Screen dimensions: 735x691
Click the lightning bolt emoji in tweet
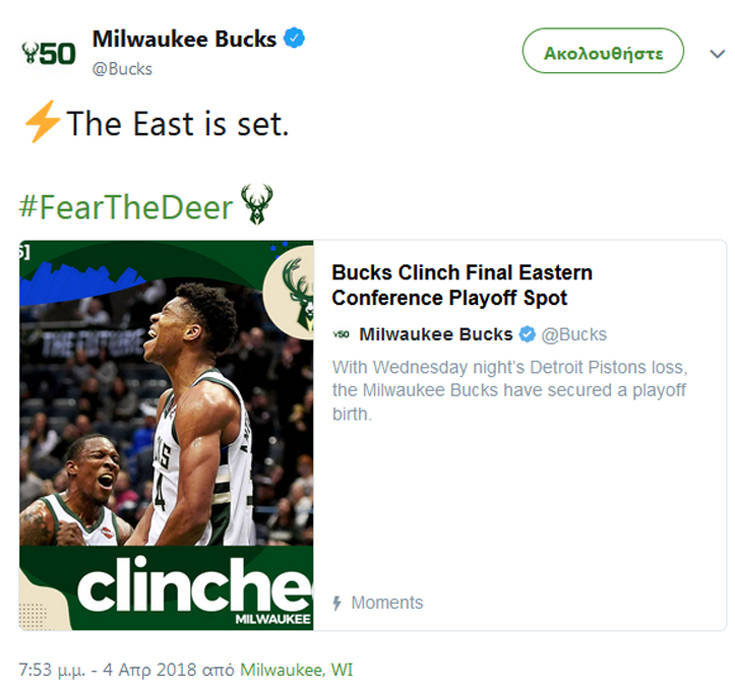42,121
